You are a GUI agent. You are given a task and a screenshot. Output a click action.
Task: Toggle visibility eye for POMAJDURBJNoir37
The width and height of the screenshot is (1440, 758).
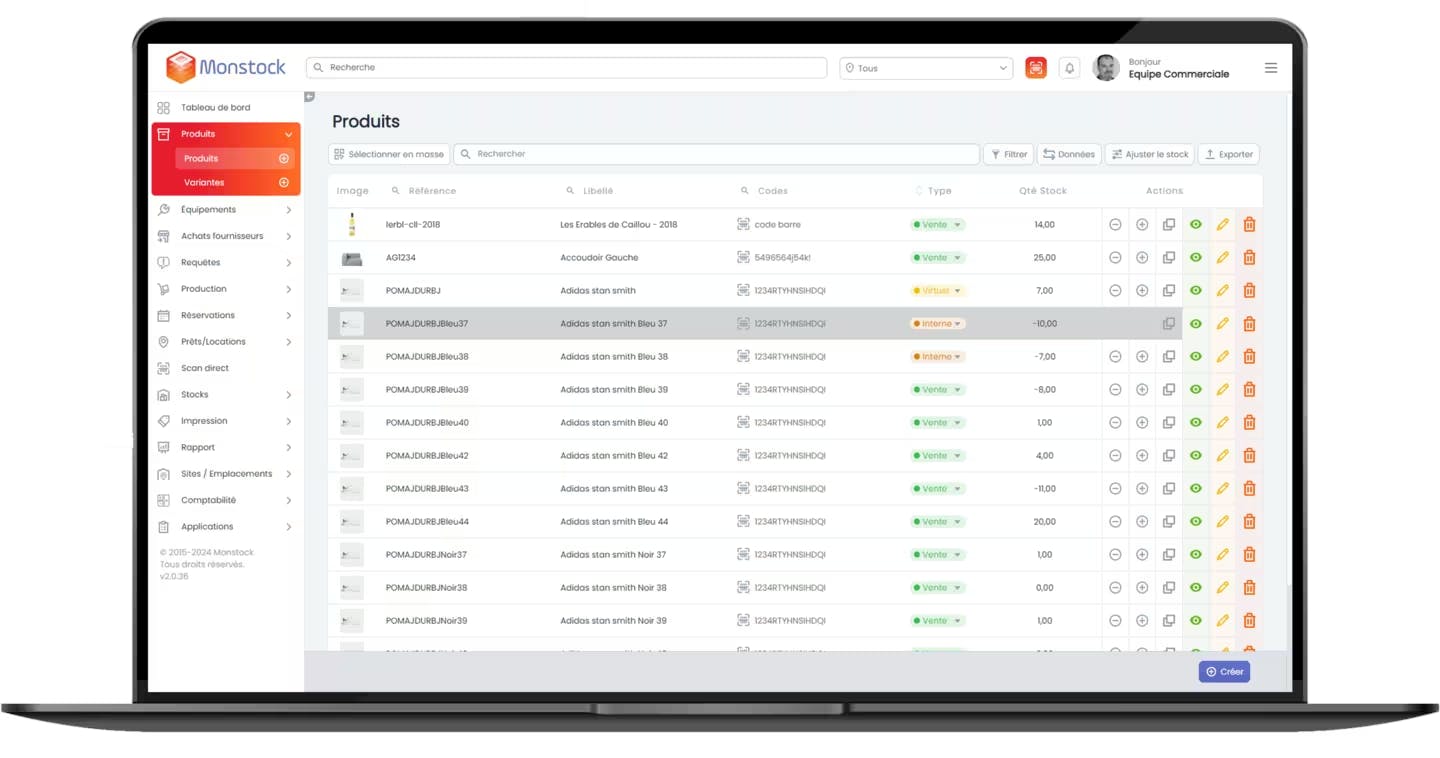1195,555
